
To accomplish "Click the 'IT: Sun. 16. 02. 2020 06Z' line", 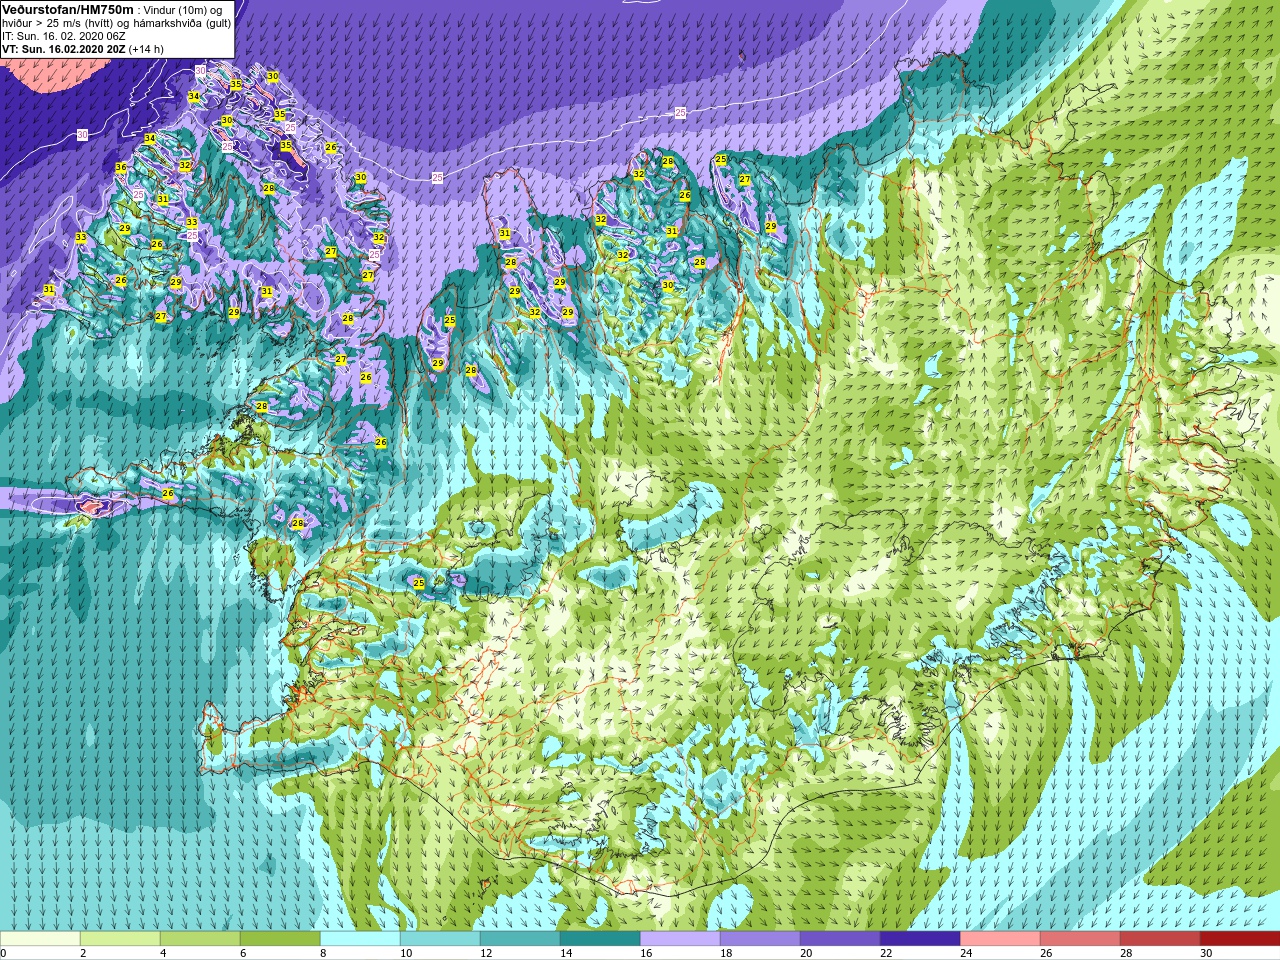I will [64, 35].
